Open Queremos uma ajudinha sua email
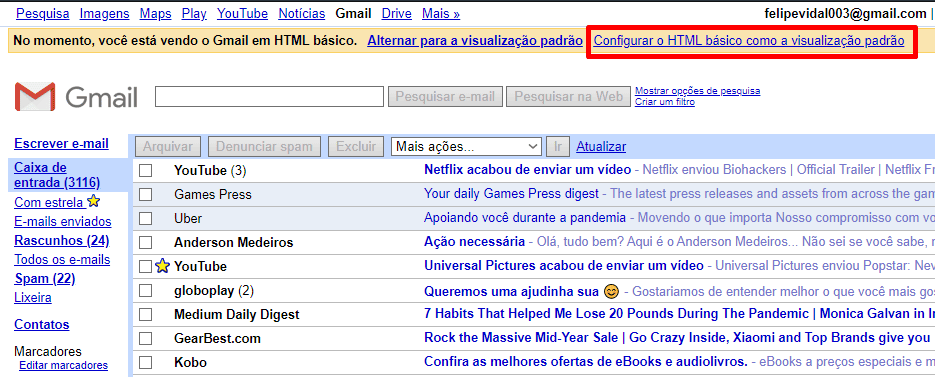Viewport: 935px width, 377px height. pyautogui.click(x=511, y=292)
